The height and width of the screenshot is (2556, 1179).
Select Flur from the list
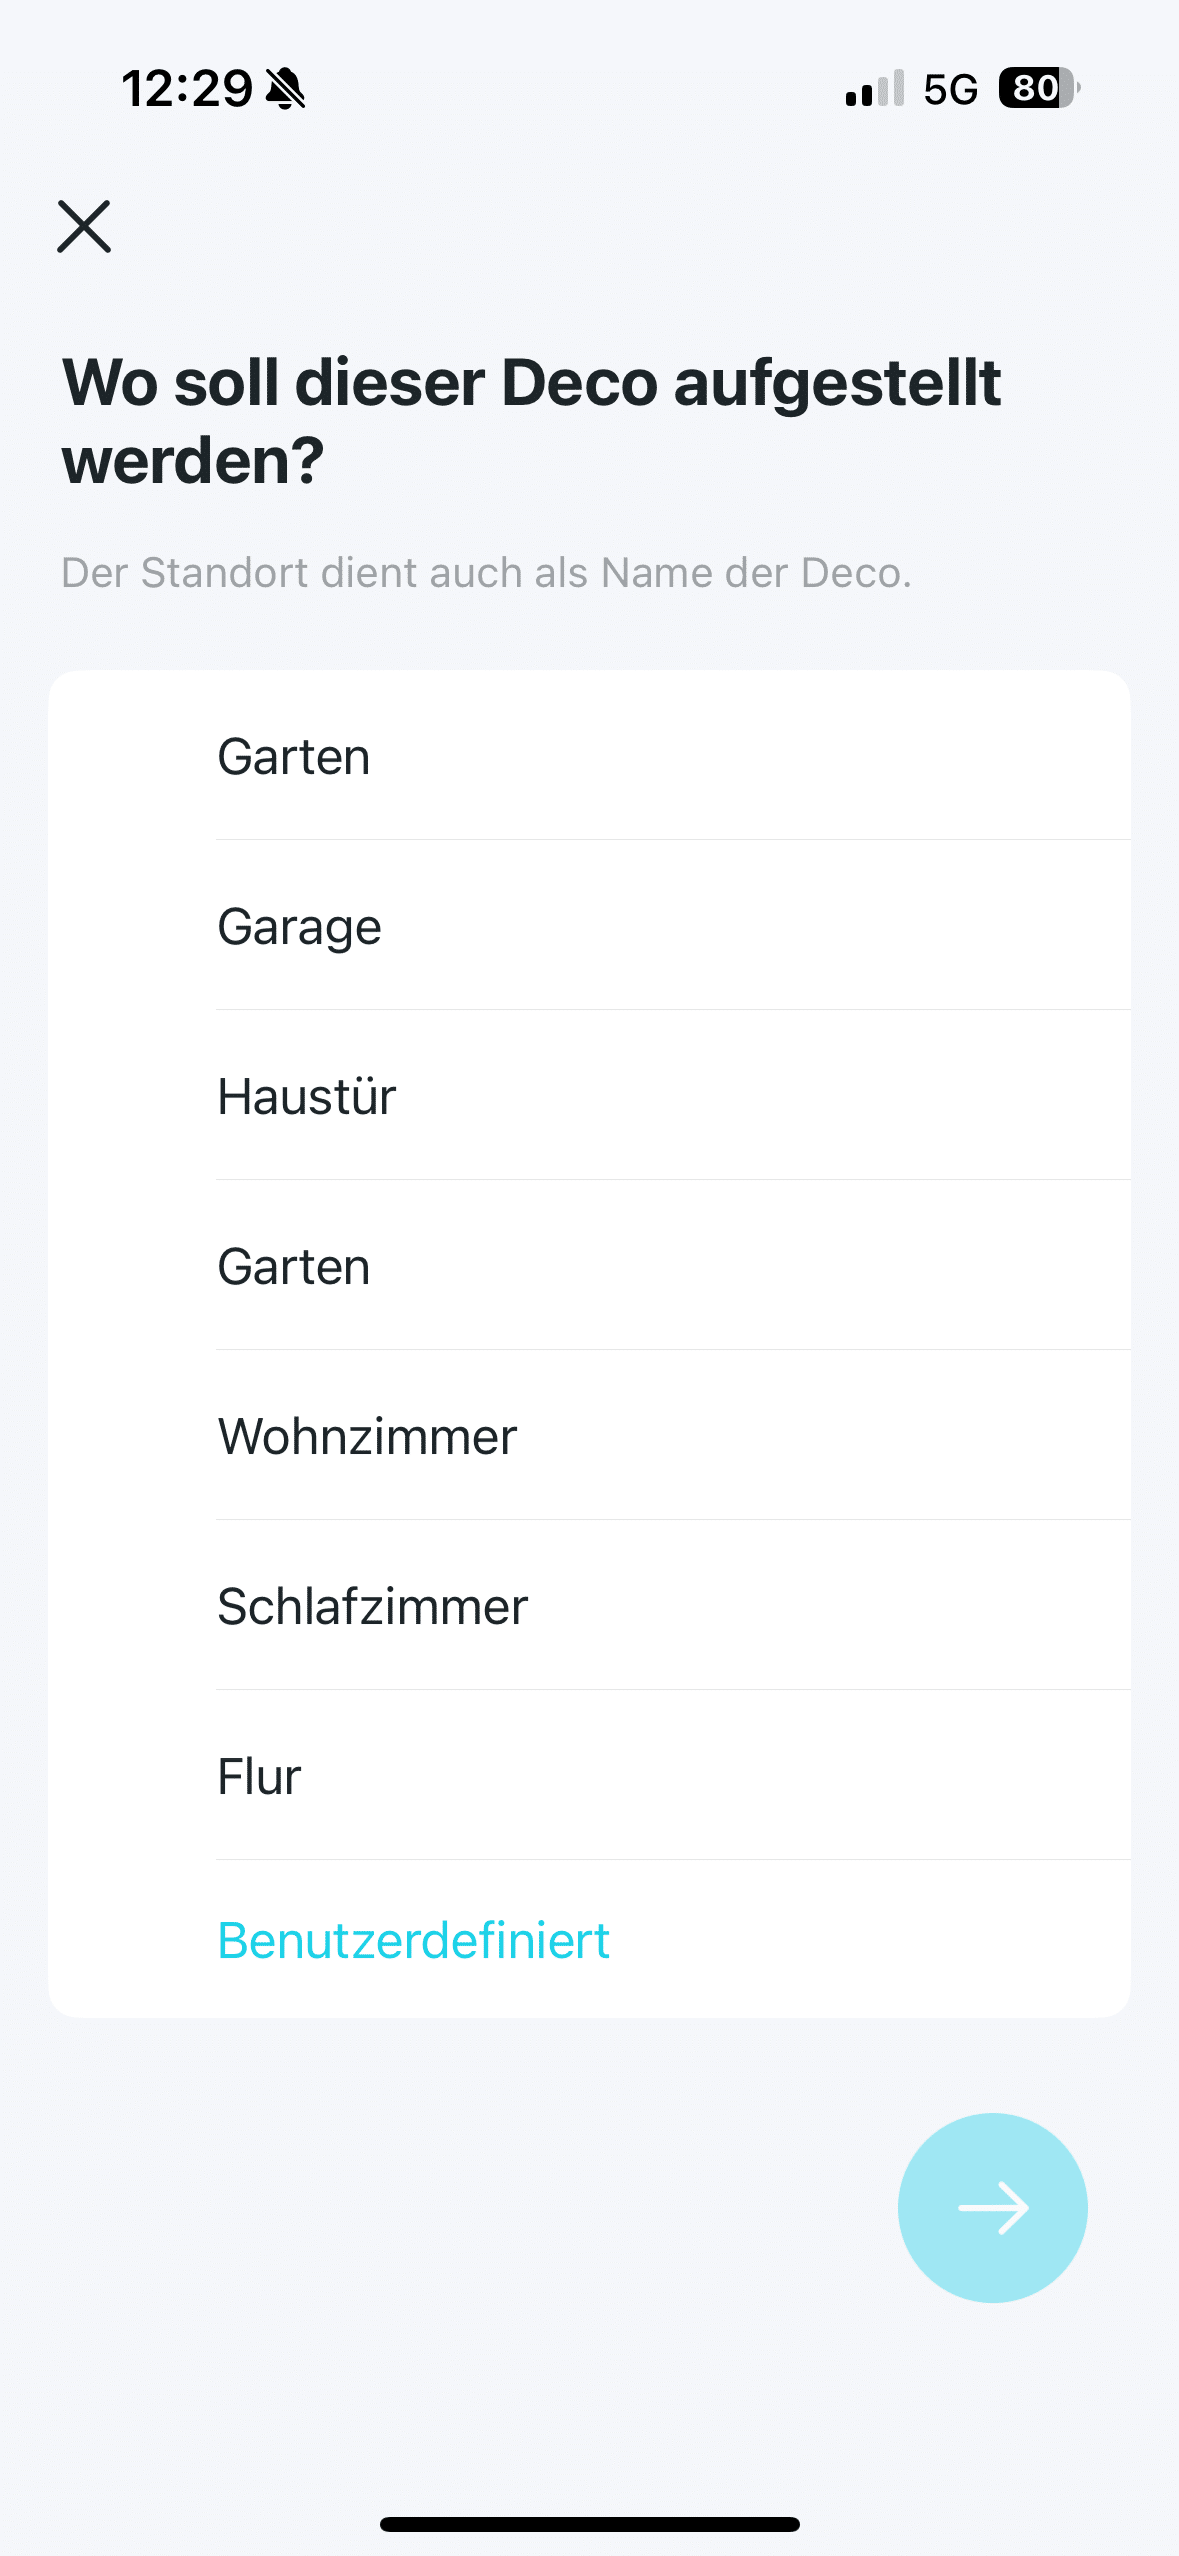pyautogui.click(x=259, y=1777)
